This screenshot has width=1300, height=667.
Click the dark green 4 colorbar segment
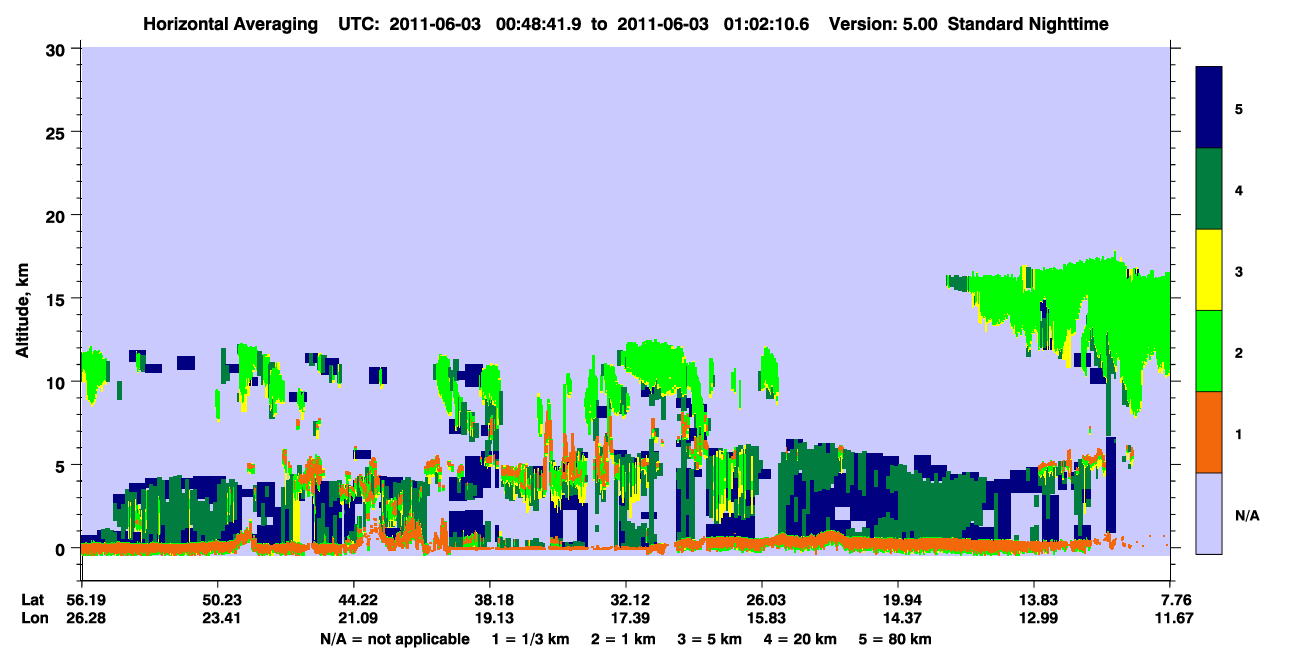(1209, 188)
